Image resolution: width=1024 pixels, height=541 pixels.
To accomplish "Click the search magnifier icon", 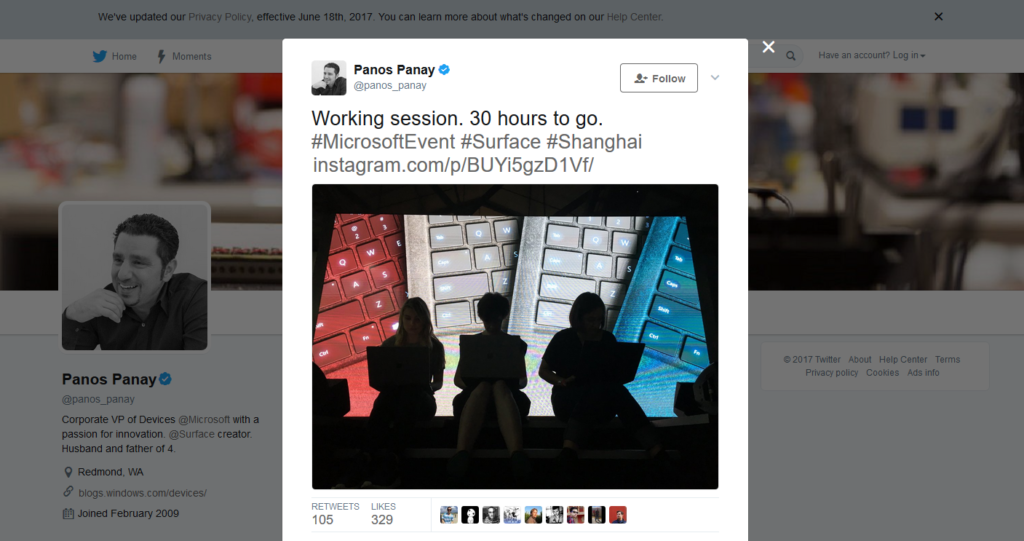I will click(790, 56).
